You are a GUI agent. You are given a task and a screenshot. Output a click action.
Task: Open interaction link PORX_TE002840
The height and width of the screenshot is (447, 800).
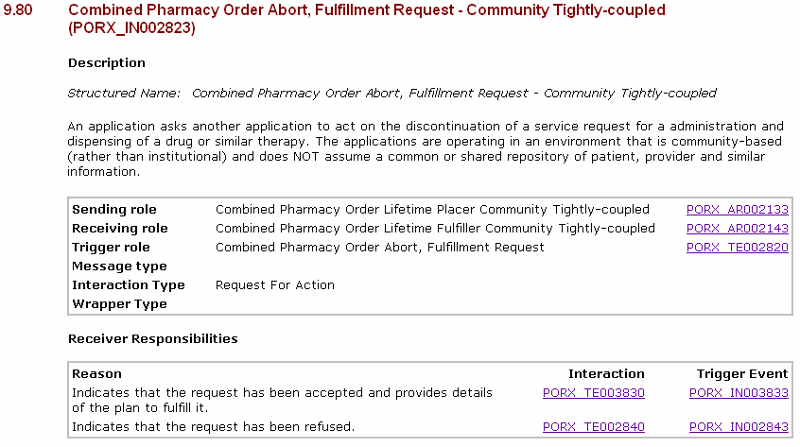click(593, 427)
